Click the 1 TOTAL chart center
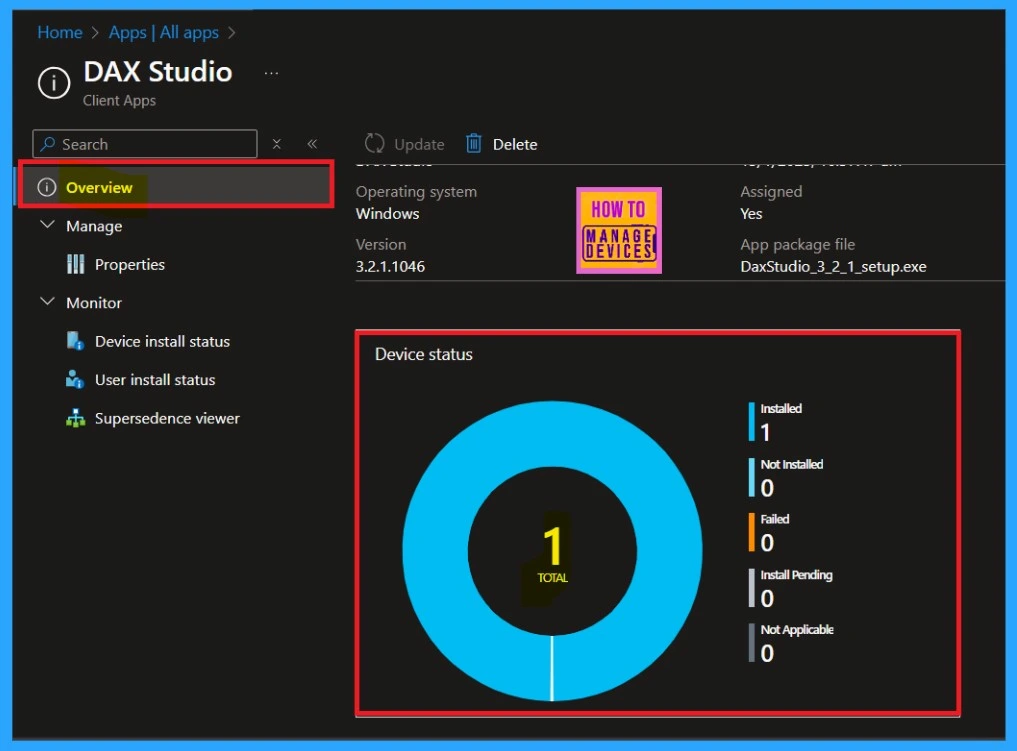Viewport: 1017px width, 751px height. (x=552, y=554)
